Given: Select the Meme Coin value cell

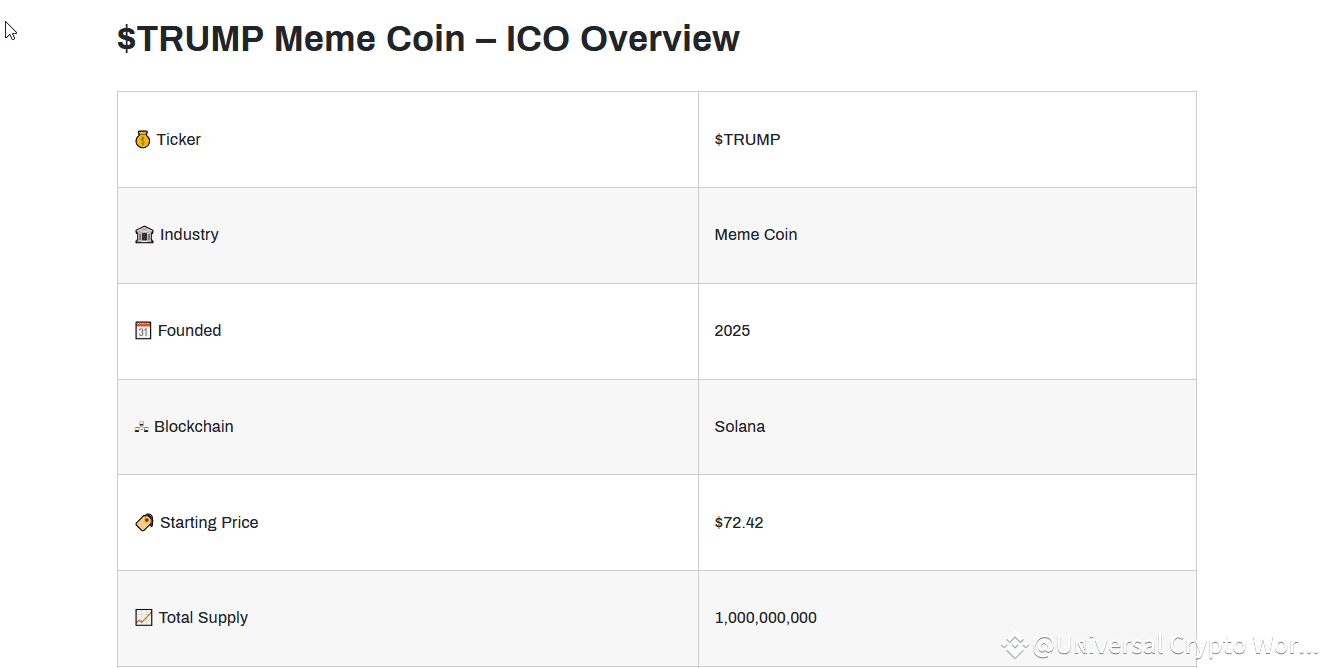Looking at the screenshot, I should tap(755, 235).
